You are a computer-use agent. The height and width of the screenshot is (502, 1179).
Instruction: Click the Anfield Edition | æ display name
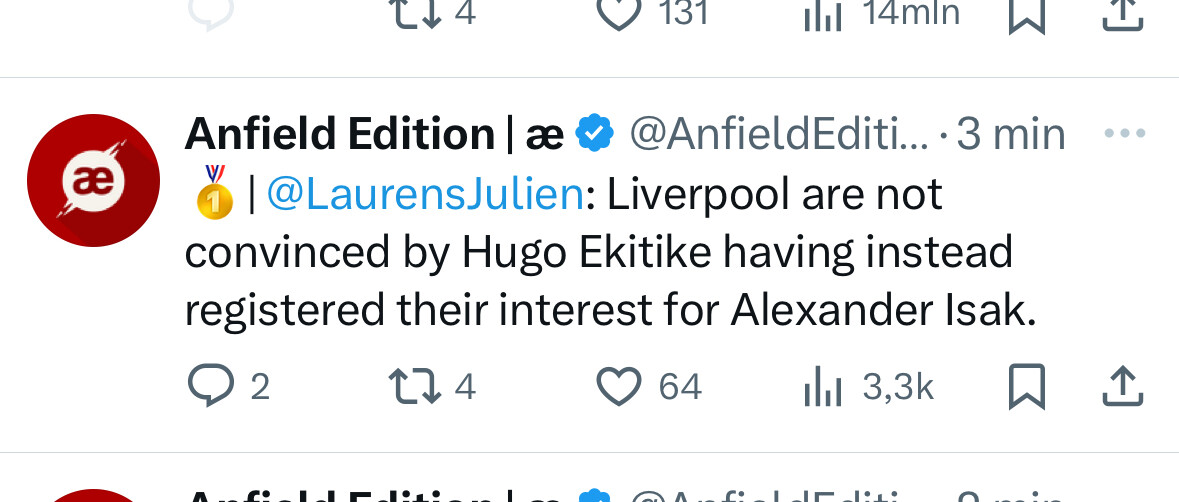(x=374, y=134)
